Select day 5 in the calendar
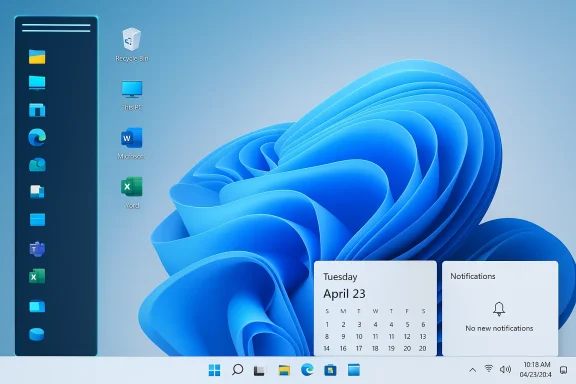 click(407, 325)
